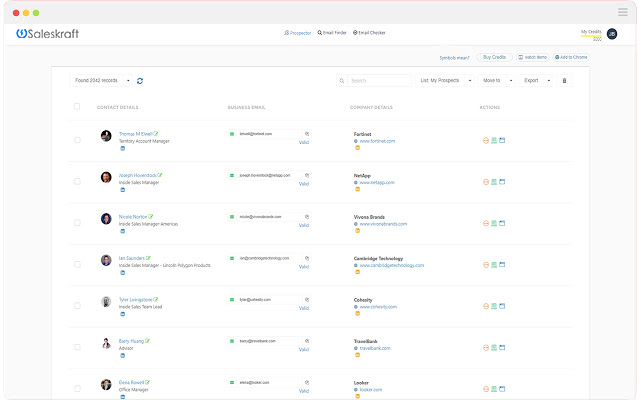Check the box for Thomas M Elwell
This screenshot has width=640, height=400.
(77, 140)
